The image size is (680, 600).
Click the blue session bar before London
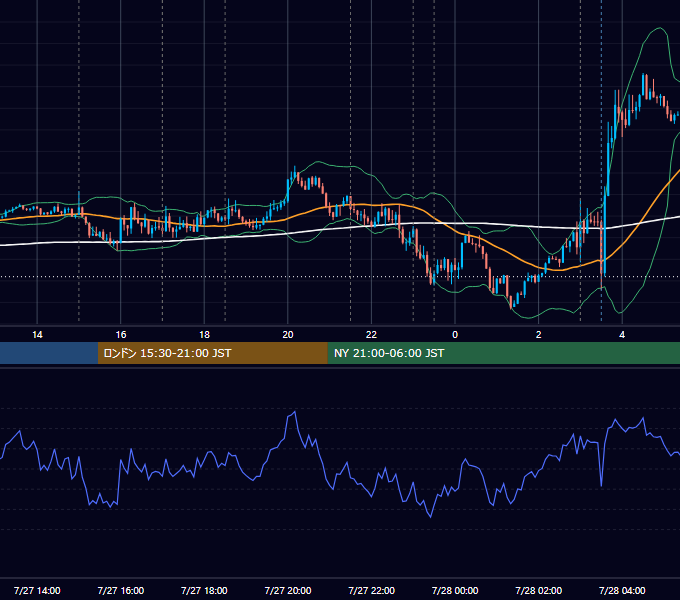[49, 353]
